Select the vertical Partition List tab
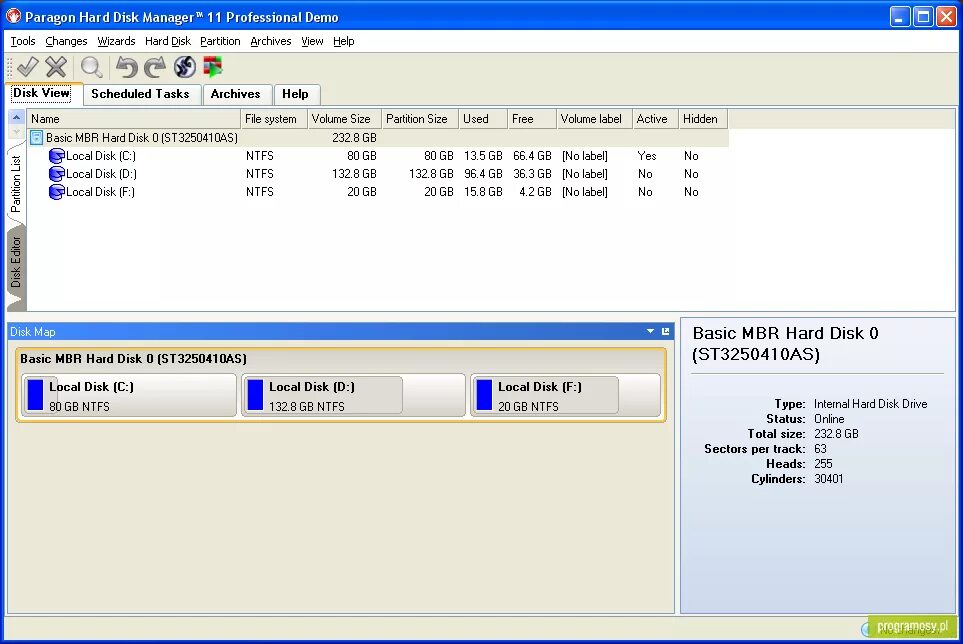Image resolution: width=963 pixels, height=644 pixels. pos(16,184)
